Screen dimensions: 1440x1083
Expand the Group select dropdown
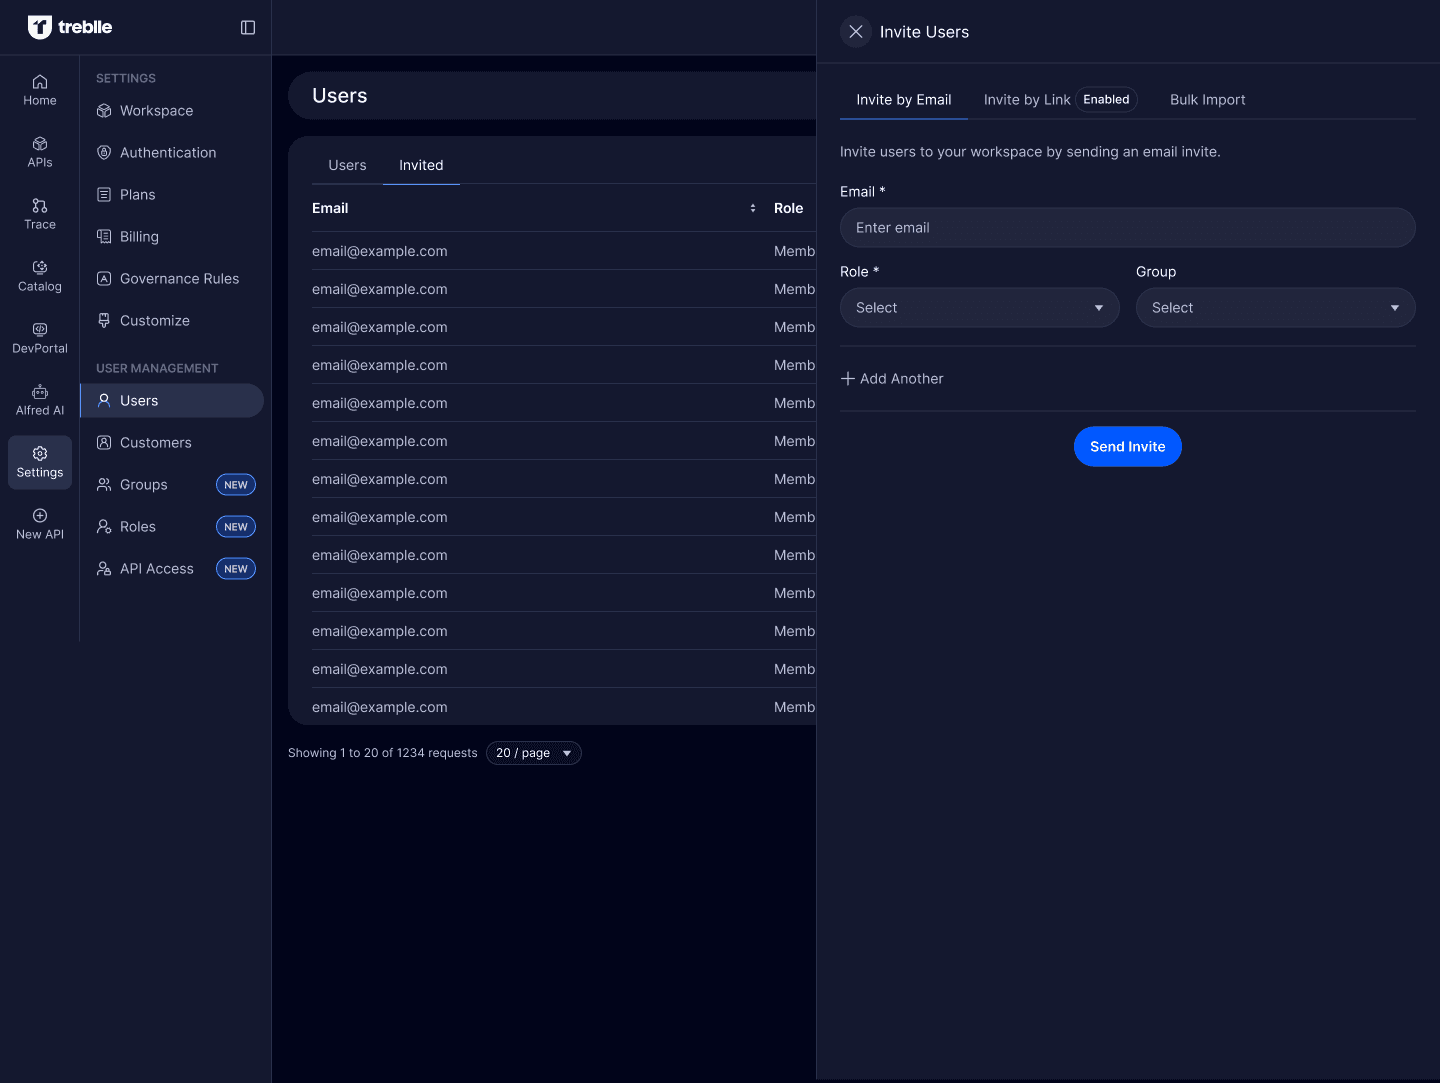click(1275, 308)
